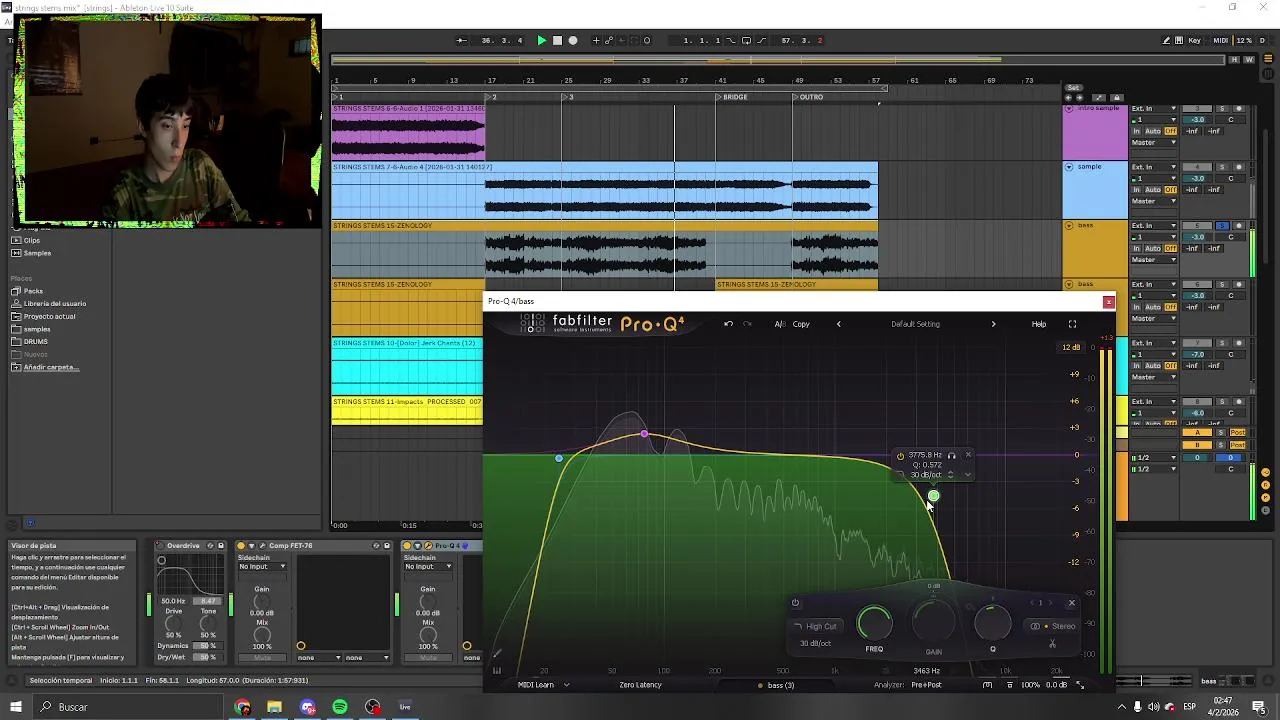Screen dimensions: 1280x720
Task: Toggle the band power button in the controls panel
Action: pos(795,603)
